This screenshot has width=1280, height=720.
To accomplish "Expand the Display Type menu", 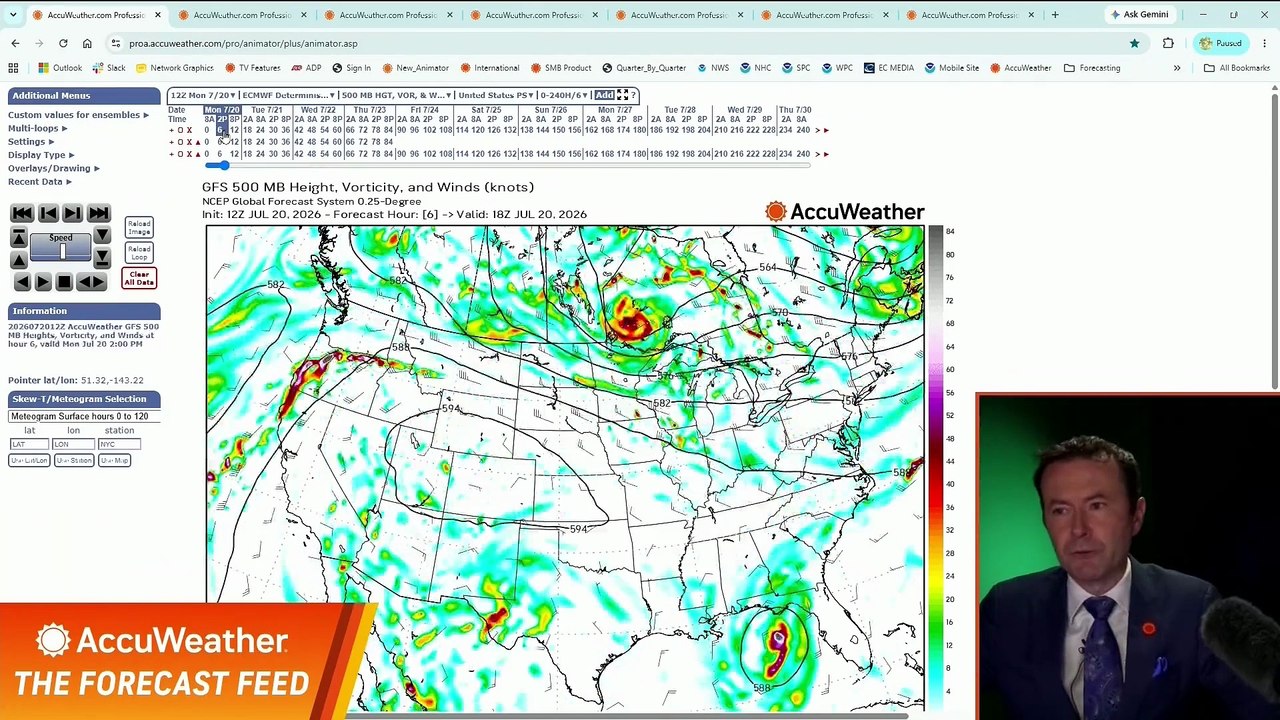I will 41,155.
